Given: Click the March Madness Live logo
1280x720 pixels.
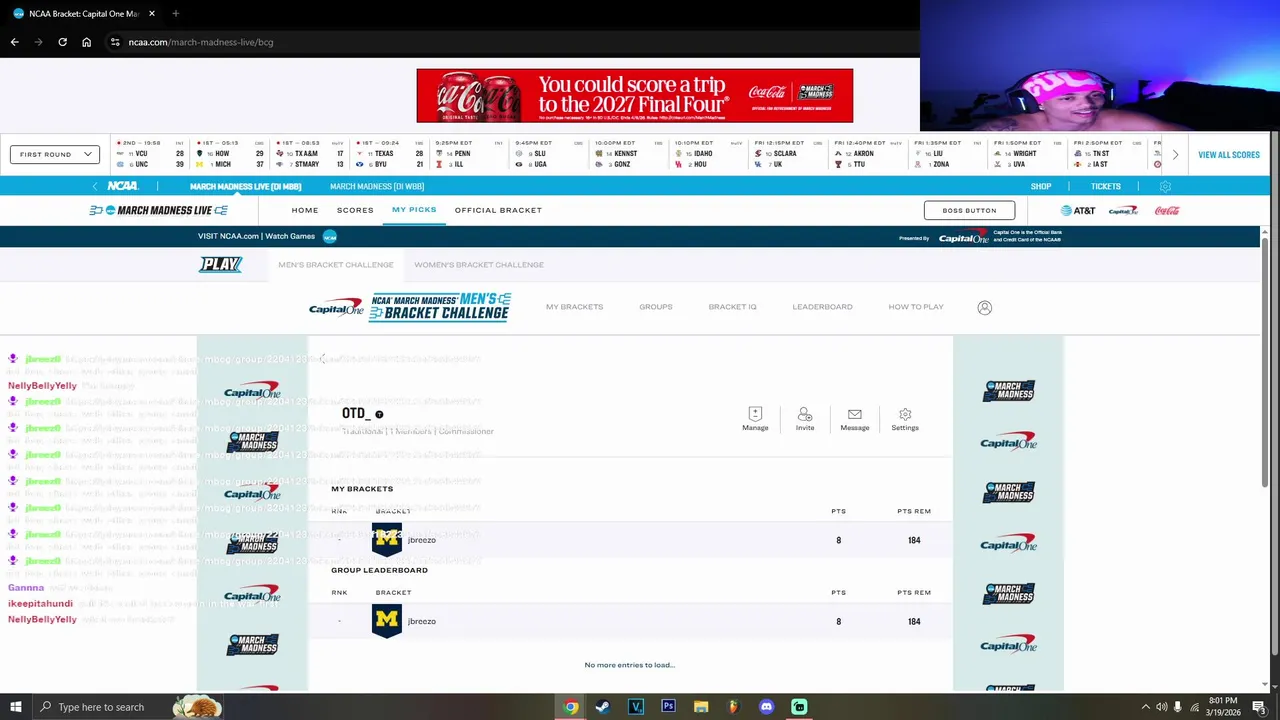Looking at the screenshot, I should 158,210.
